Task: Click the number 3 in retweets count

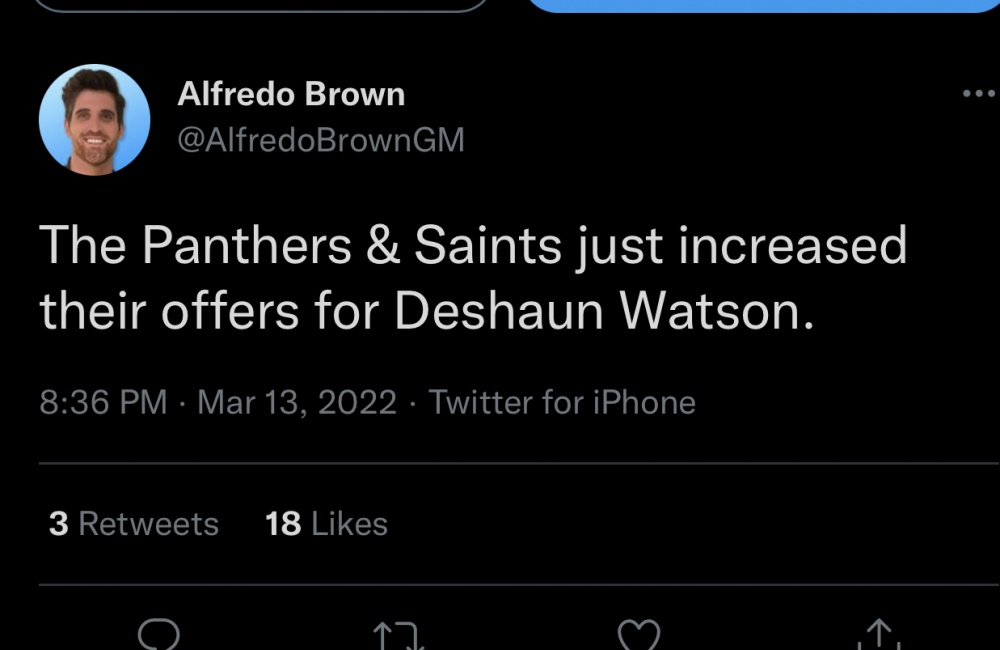Action: tap(58, 524)
